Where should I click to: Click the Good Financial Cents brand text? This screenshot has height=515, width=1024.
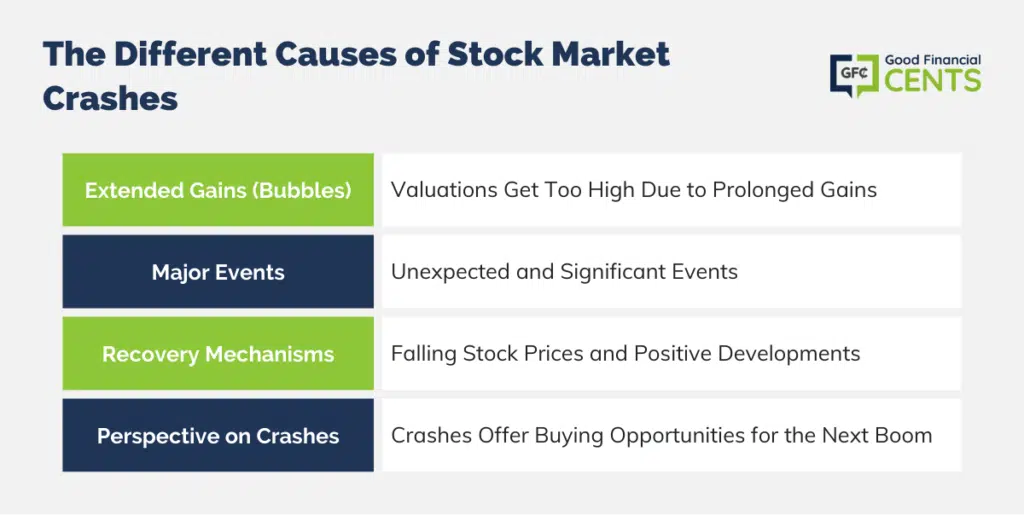click(x=933, y=74)
